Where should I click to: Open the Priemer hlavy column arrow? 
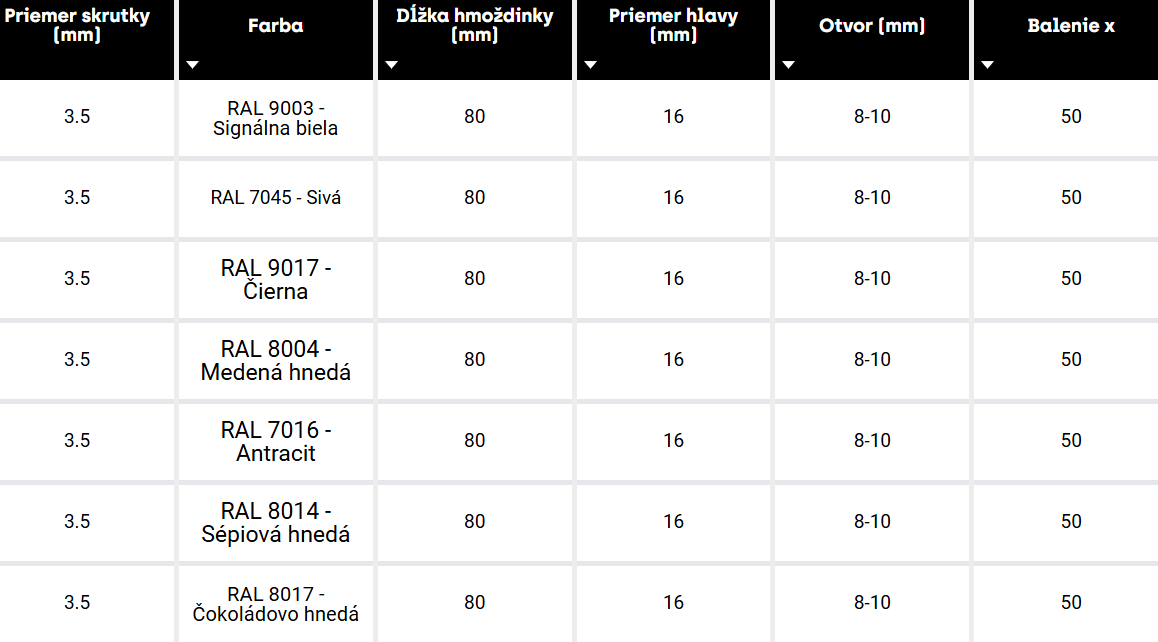(x=590, y=65)
